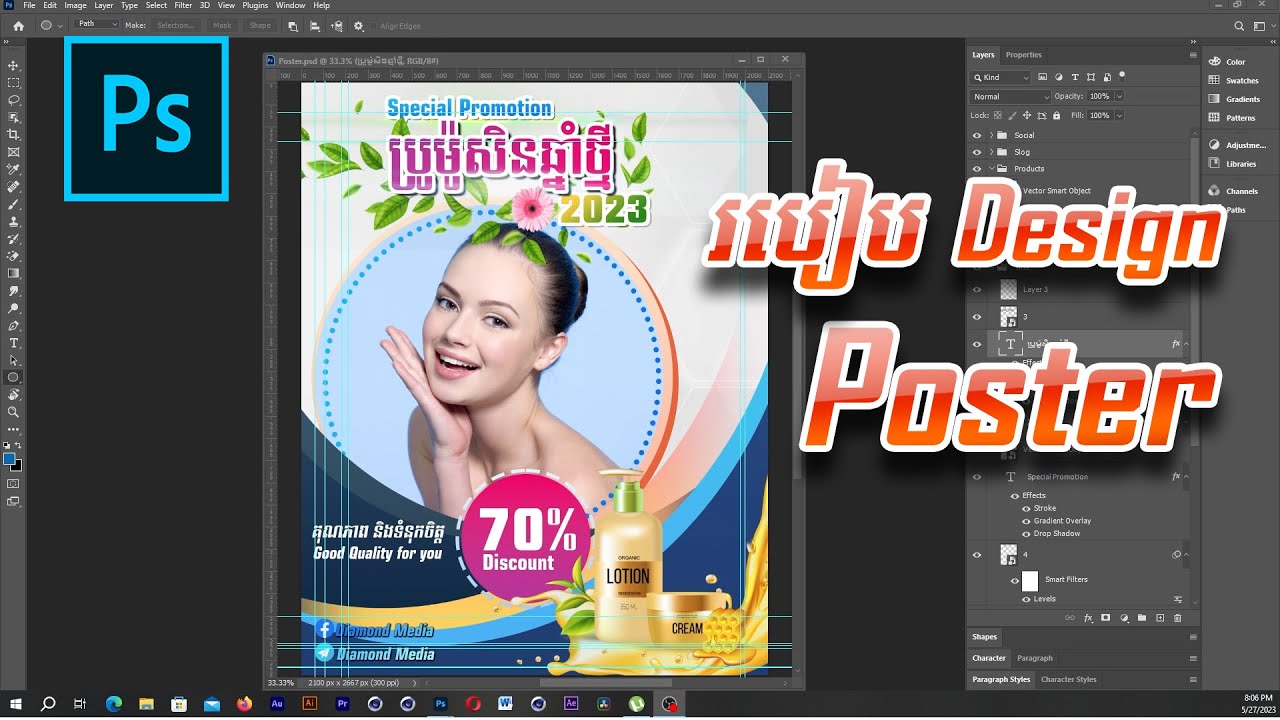Hide the Slog group layer

977,152
